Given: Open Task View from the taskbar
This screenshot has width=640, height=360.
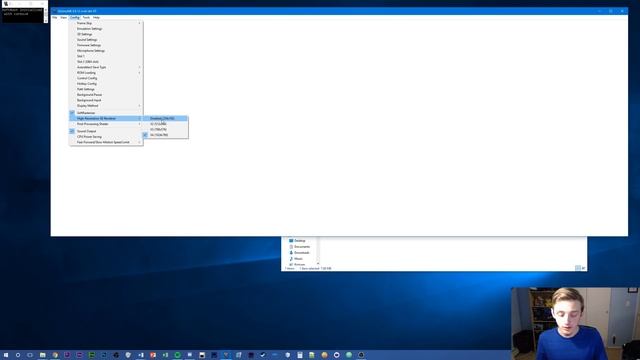Looking at the screenshot, I should [30, 355].
